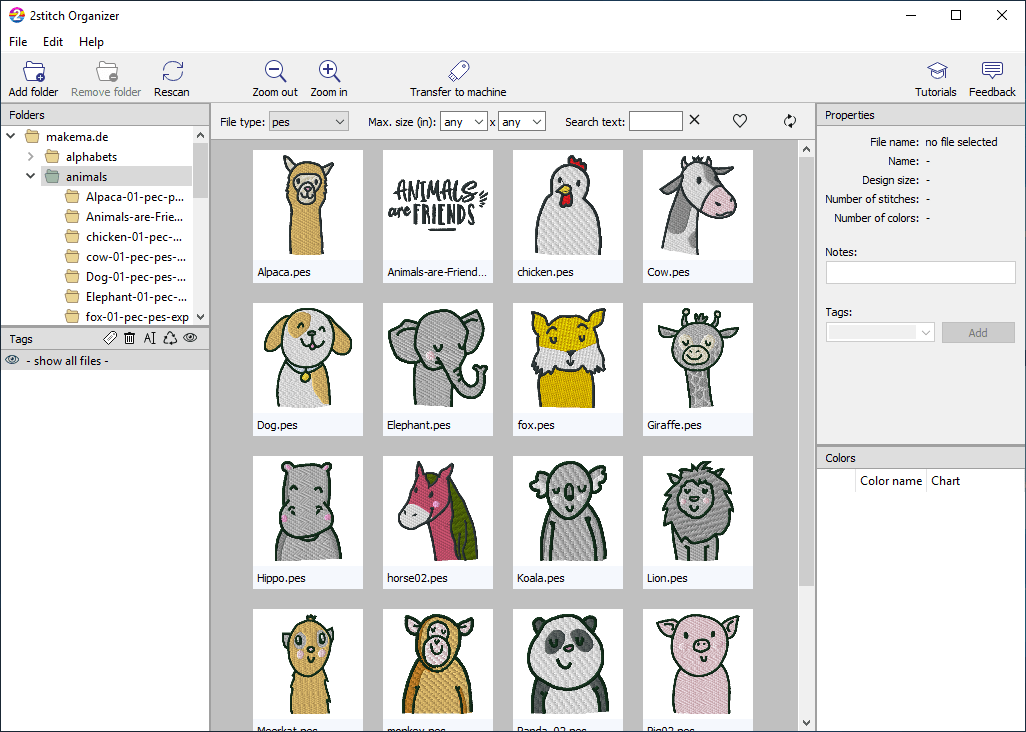Click the Rescan icon

[172, 71]
